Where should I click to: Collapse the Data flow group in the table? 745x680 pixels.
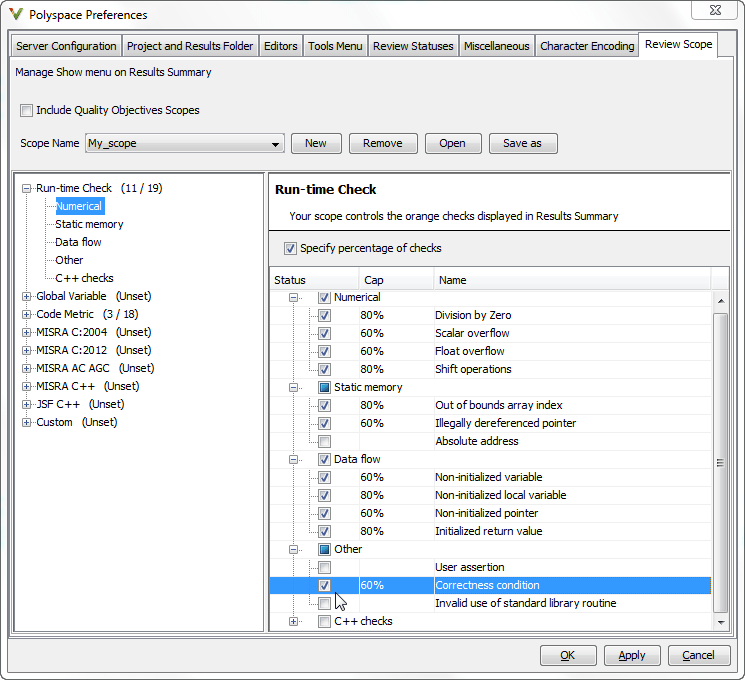[294, 460]
